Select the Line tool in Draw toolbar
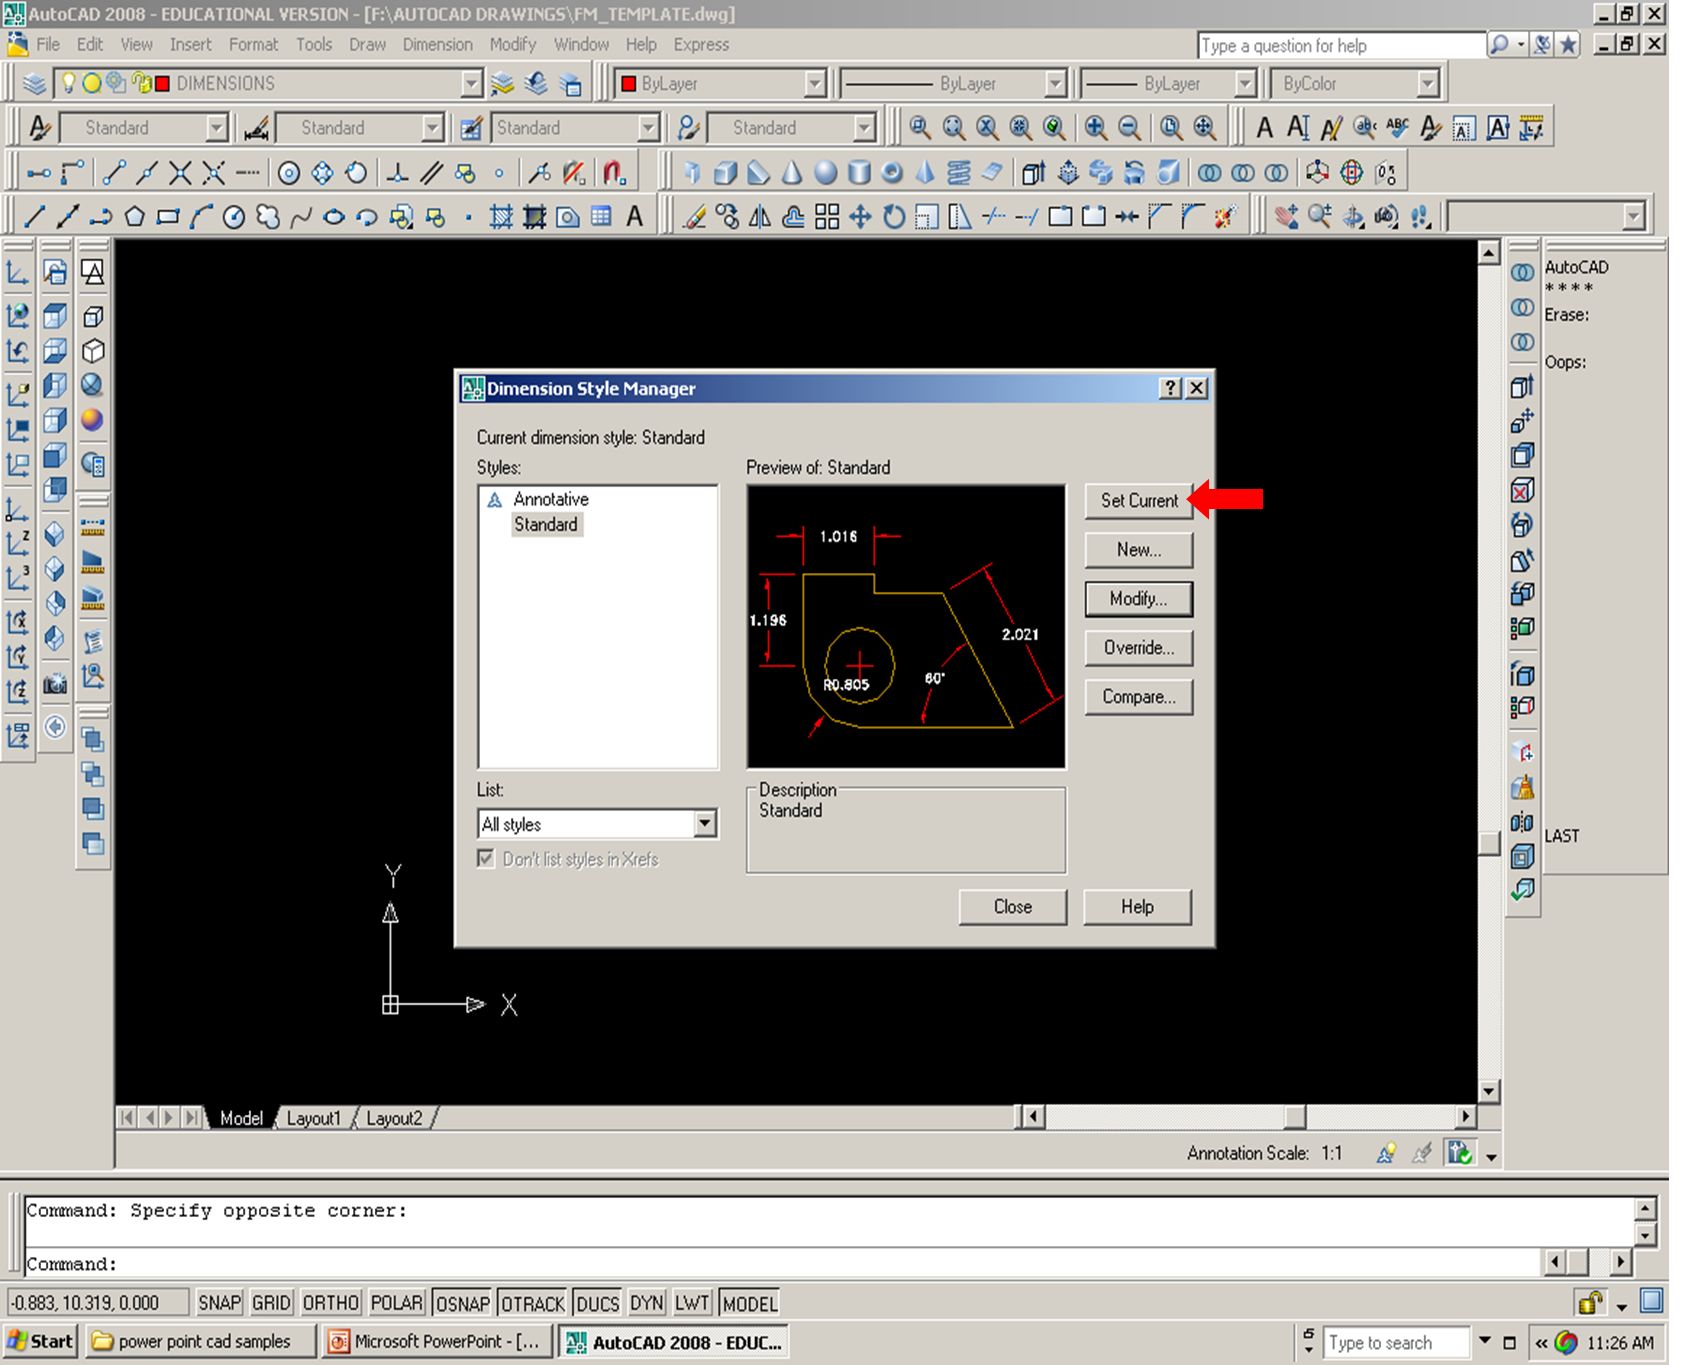Screen dimensions: 1706x1365 click(x=35, y=216)
